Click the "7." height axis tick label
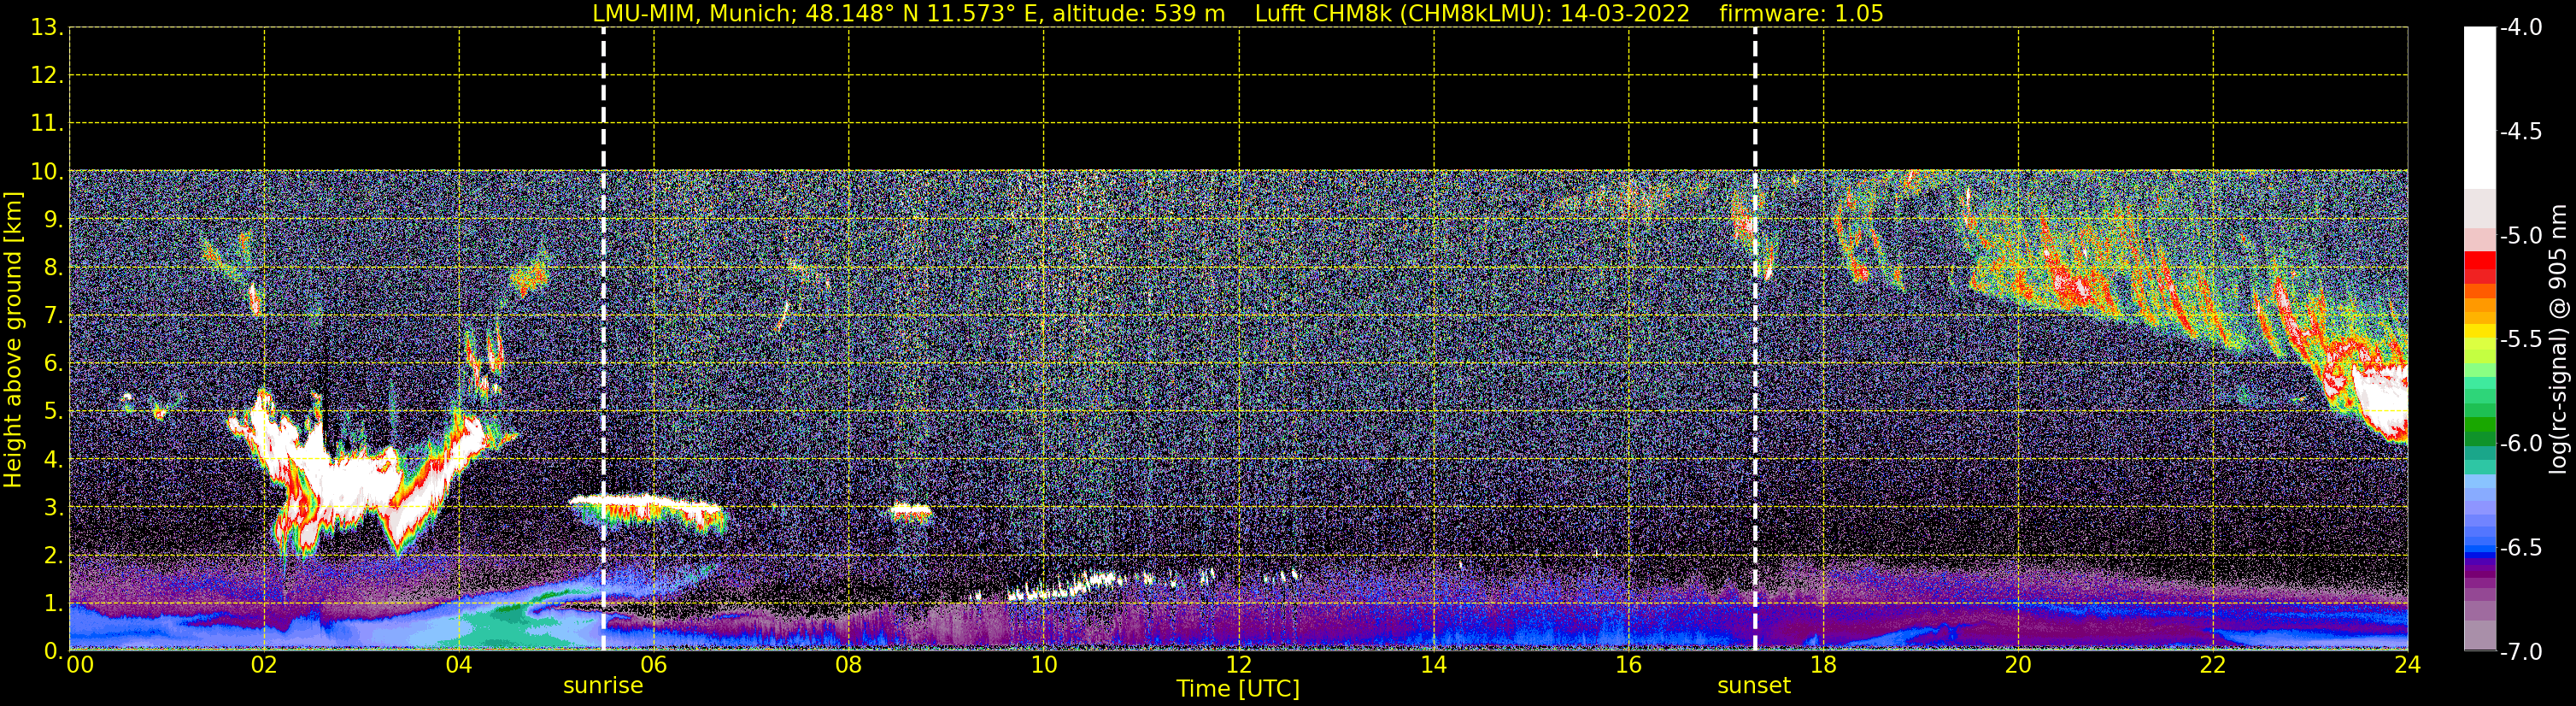 click(x=52, y=315)
